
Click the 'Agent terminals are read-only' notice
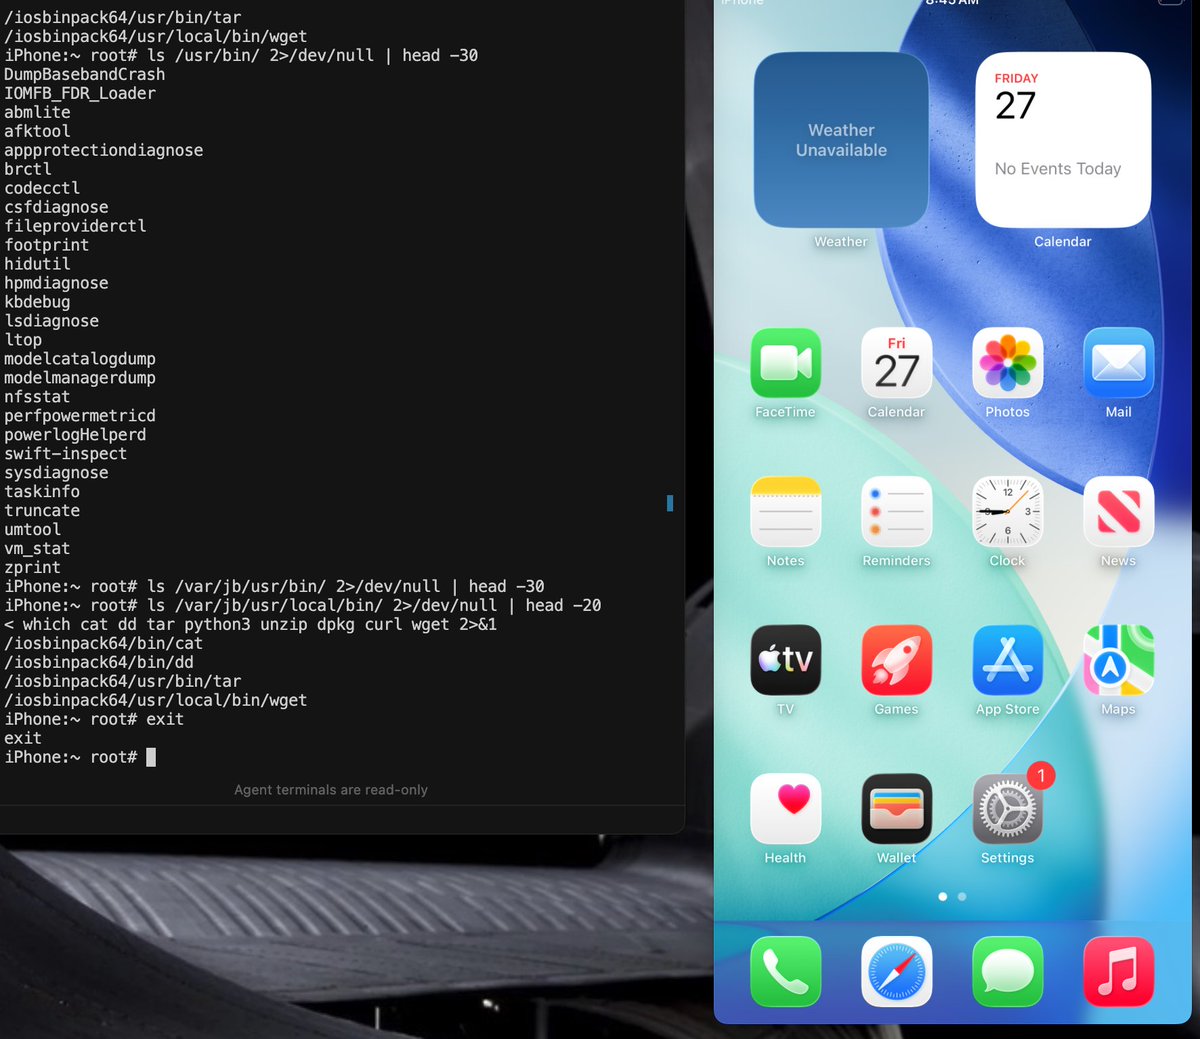(331, 790)
